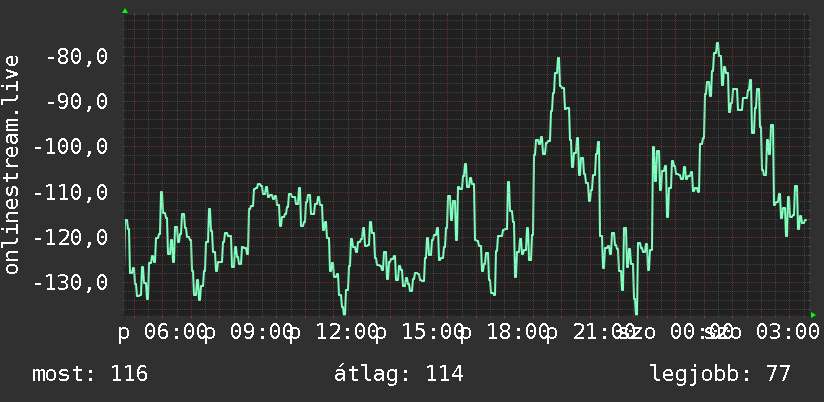Click the green arrow ending the x-axis
This screenshot has height=402, width=824.
813,315
